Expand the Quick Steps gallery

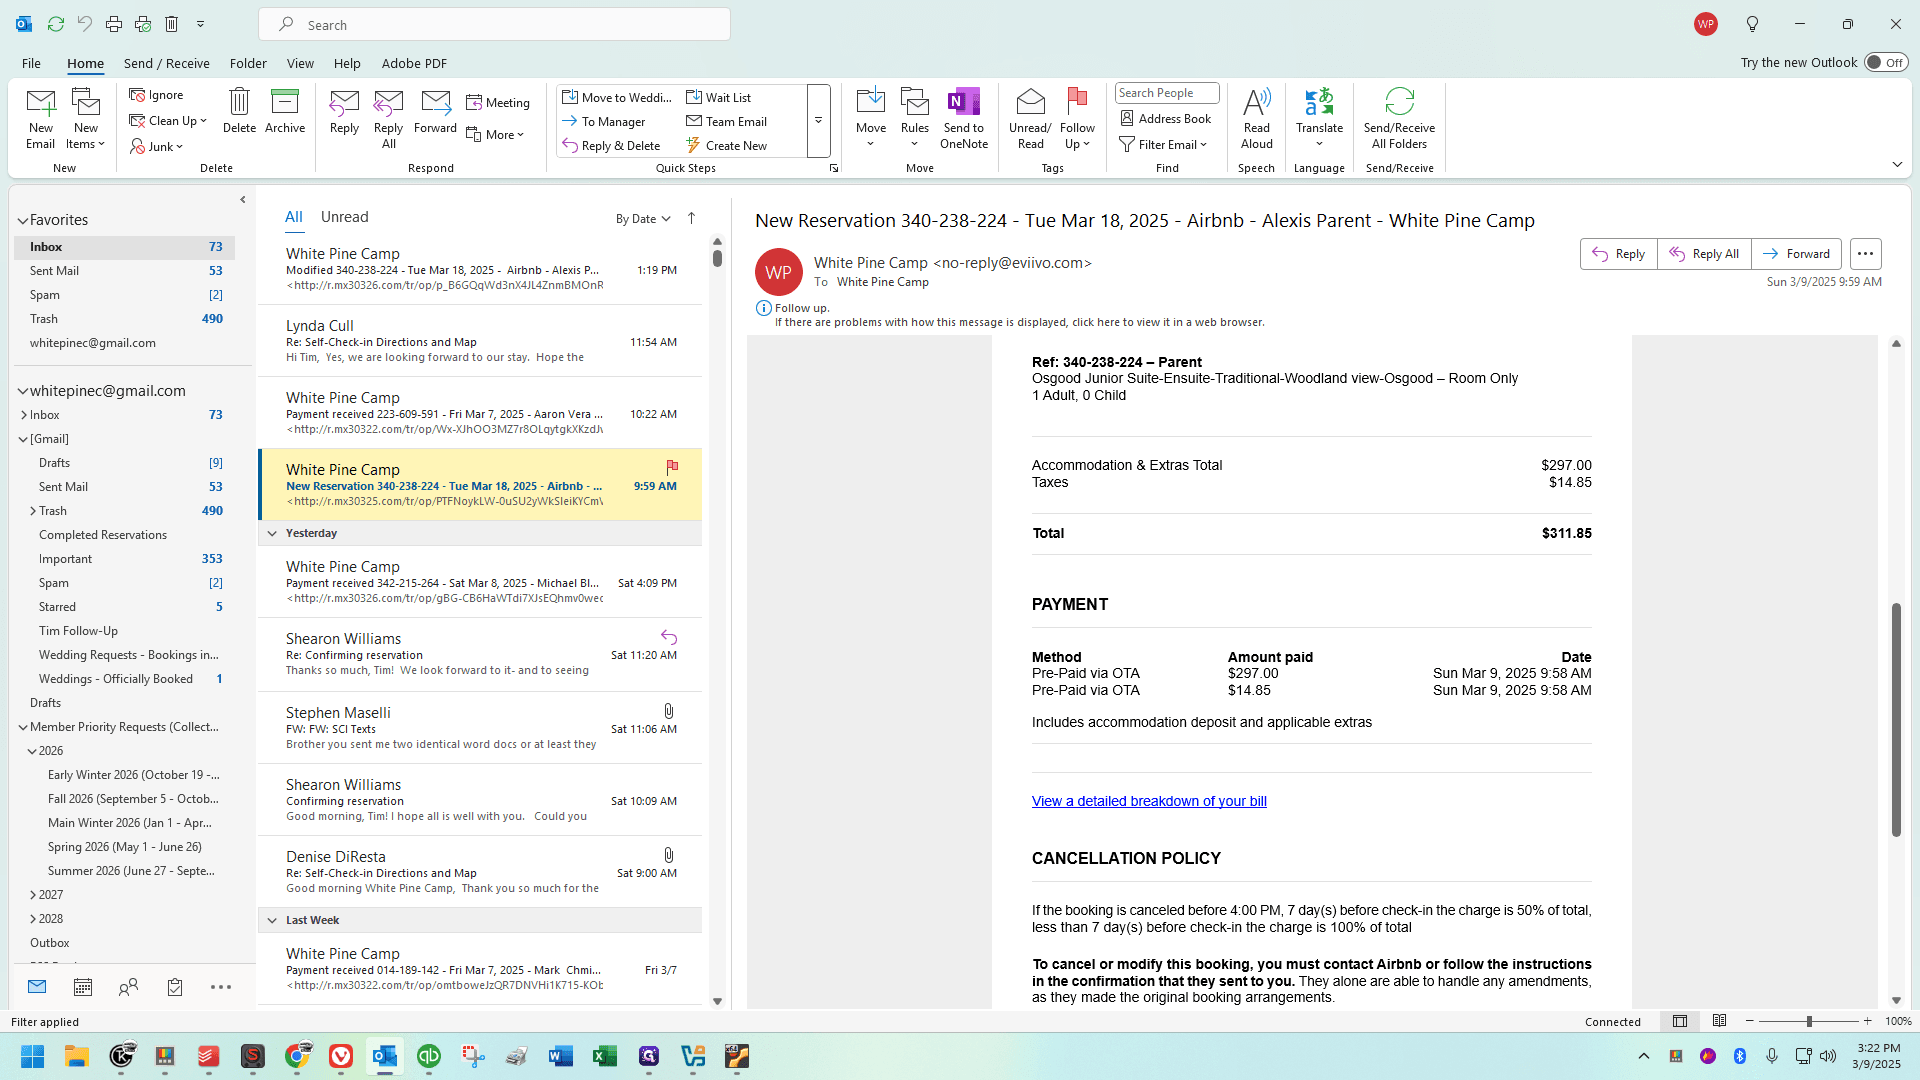click(x=818, y=121)
